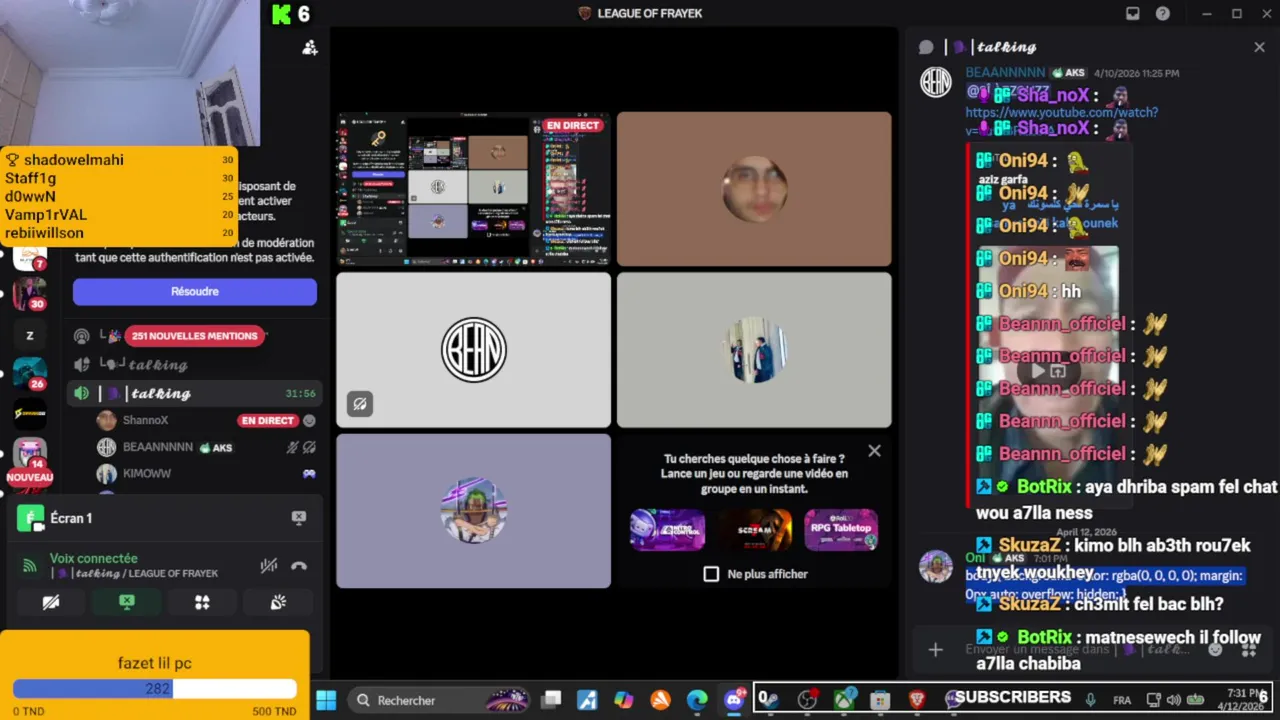Select the BEAN logo participant tile
Image resolution: width=1280 pixels, height=720 pixels.
click(x=473, y=350)
